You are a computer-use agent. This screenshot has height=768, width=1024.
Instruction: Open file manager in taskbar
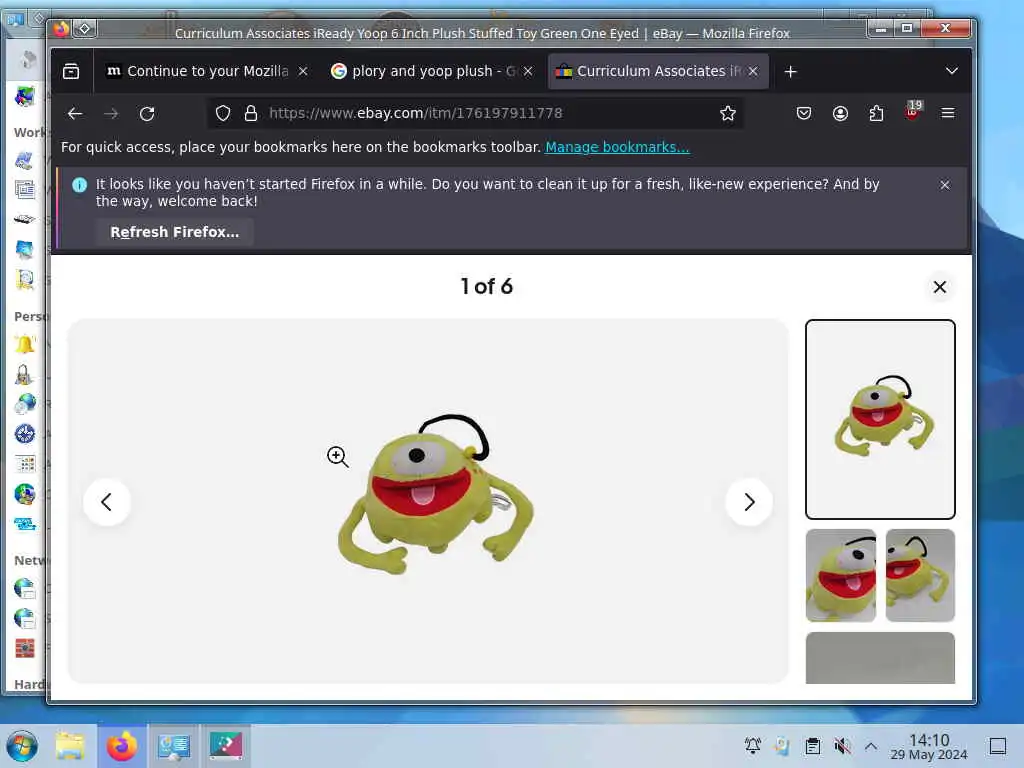tap(70, 746)
